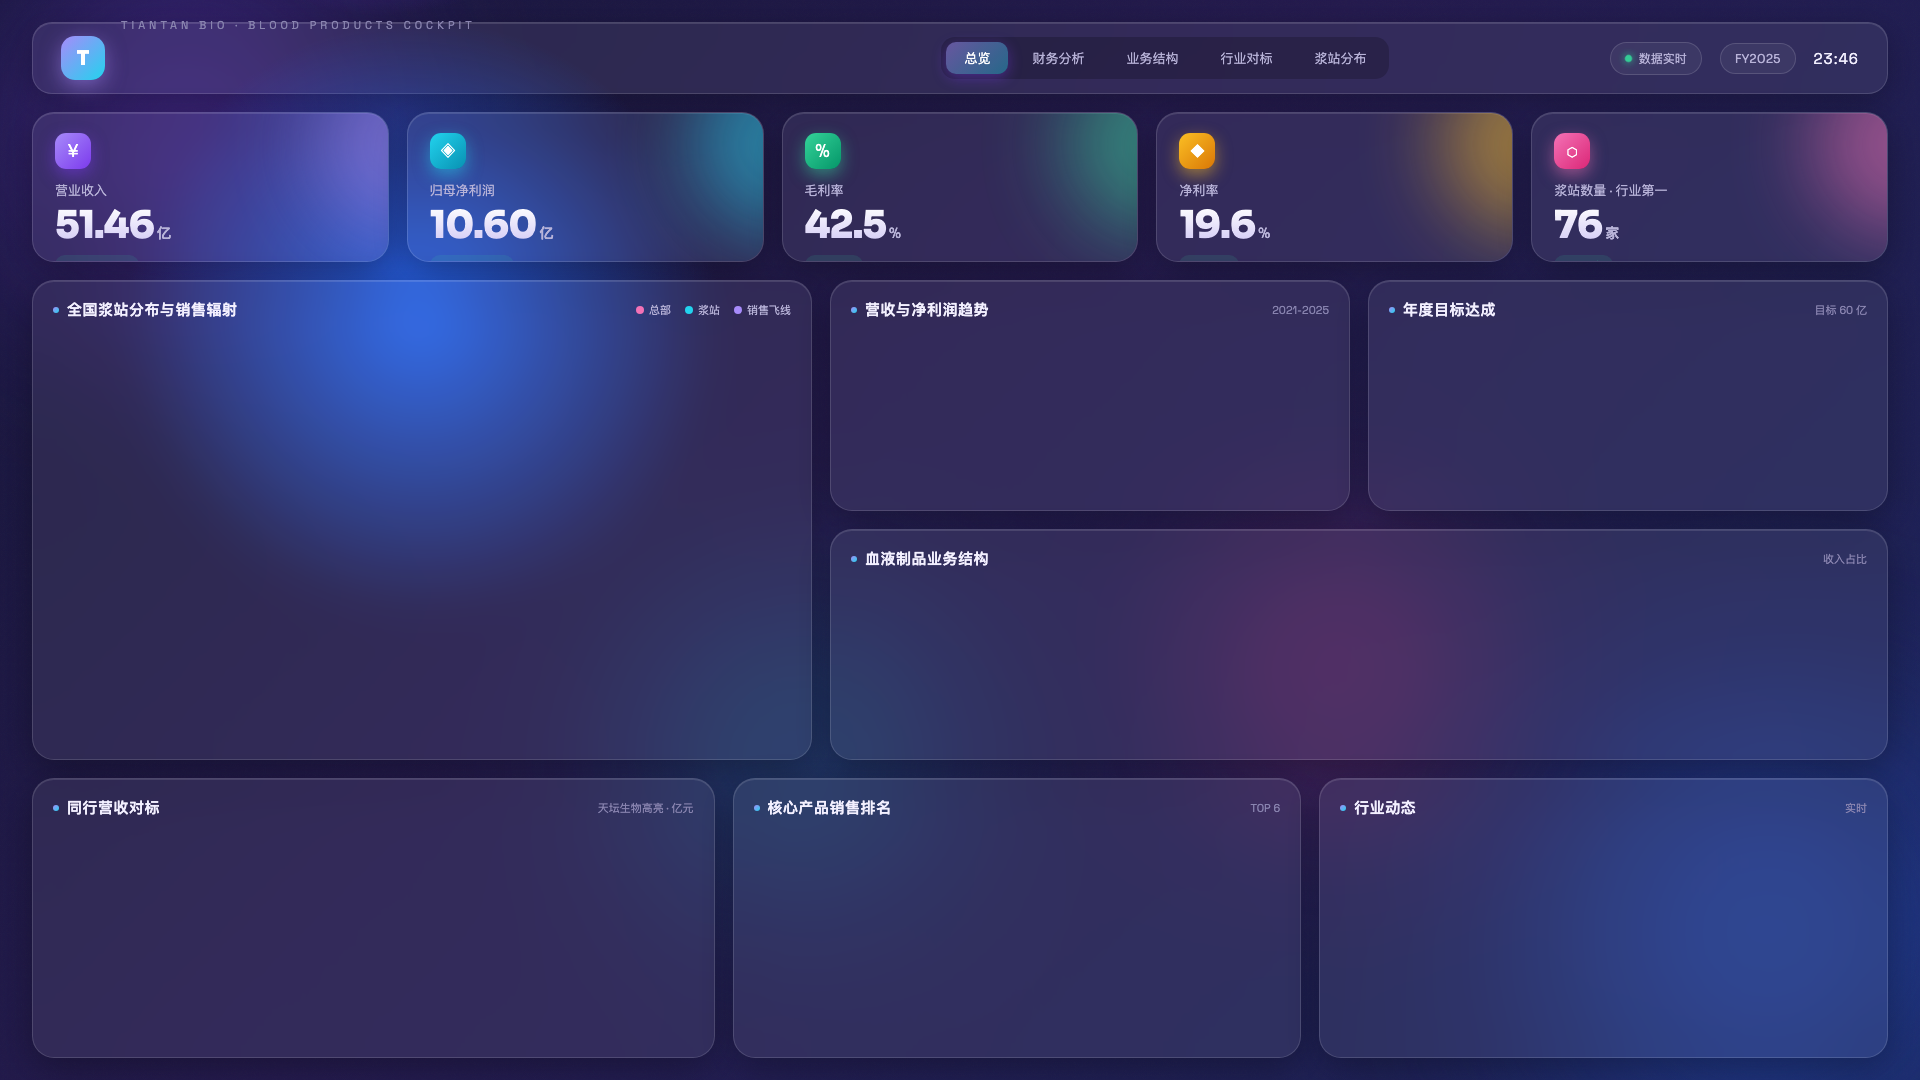This screenshot has height=1080, width=1920.
Task: Click the 2021-2025 range label
Action: pos(1300,310)
